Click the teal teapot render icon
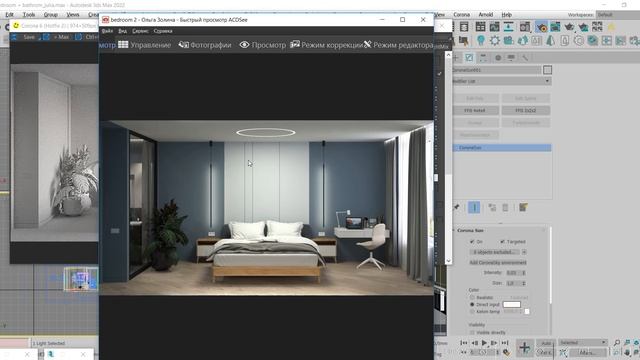 (x=583, y=27)
